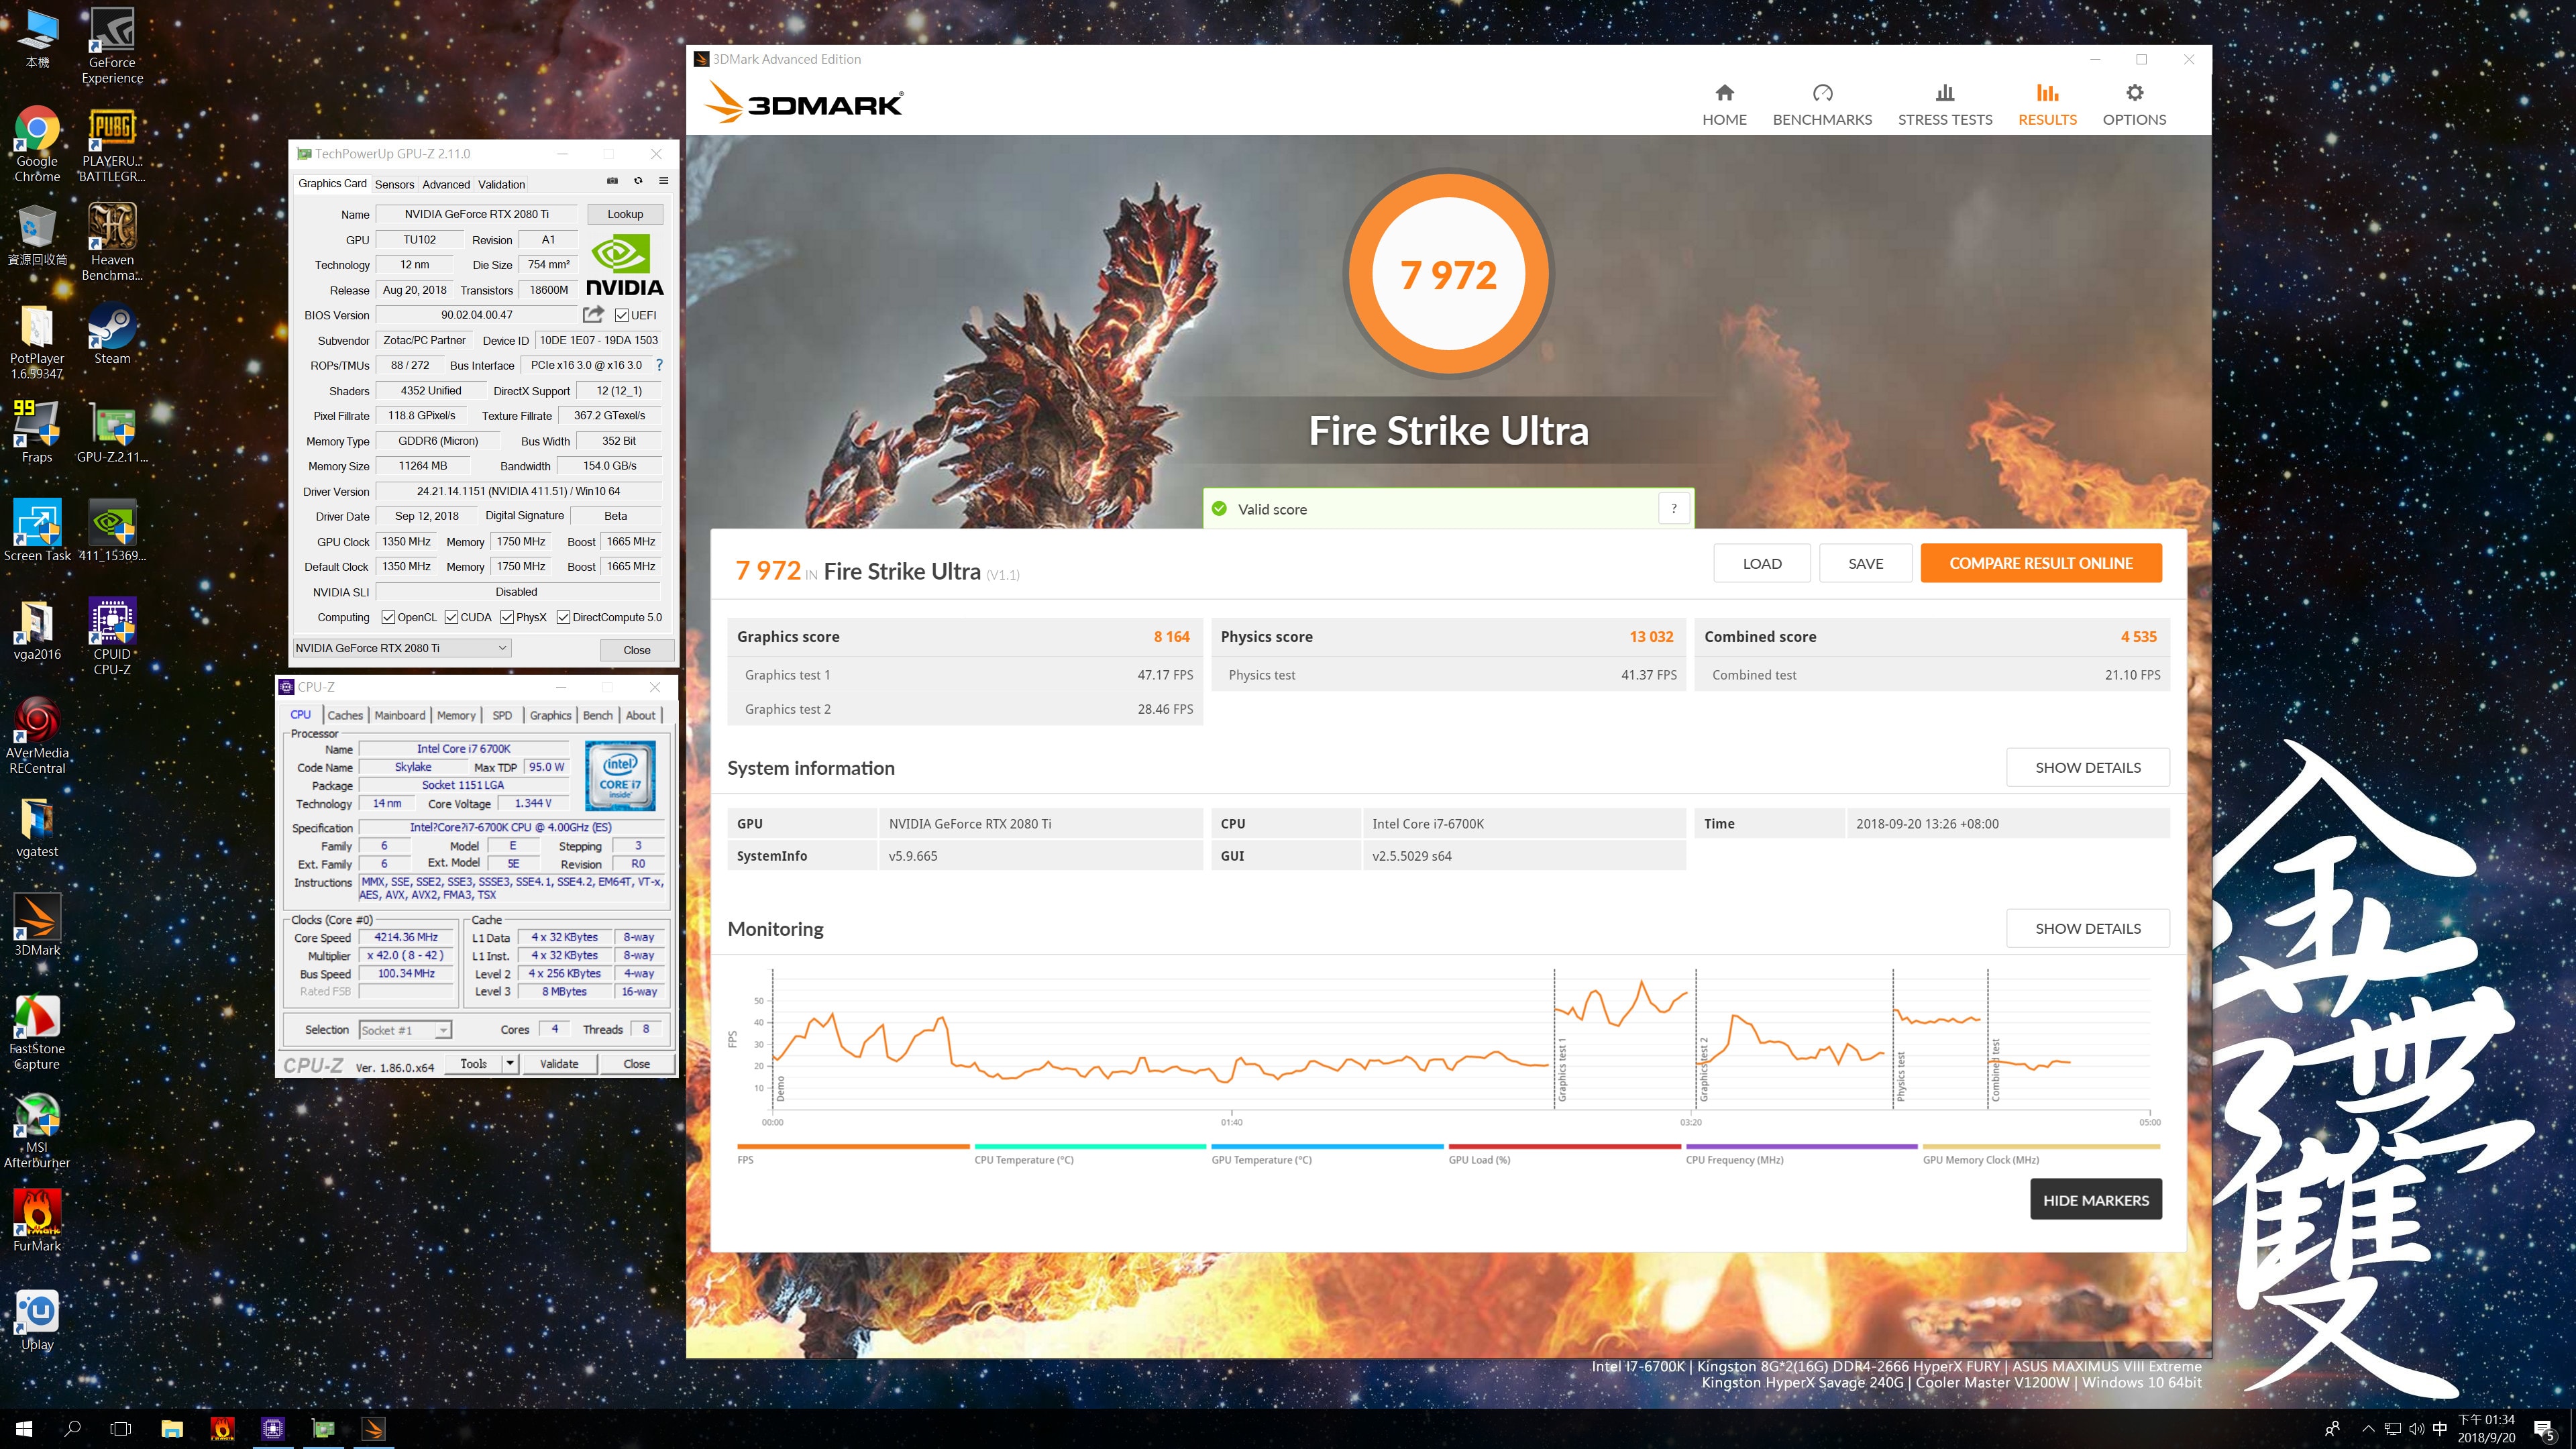Open File Explorer from taskbar
This screenshot has height=1449, width=2576.
(x=172, y=1429)
